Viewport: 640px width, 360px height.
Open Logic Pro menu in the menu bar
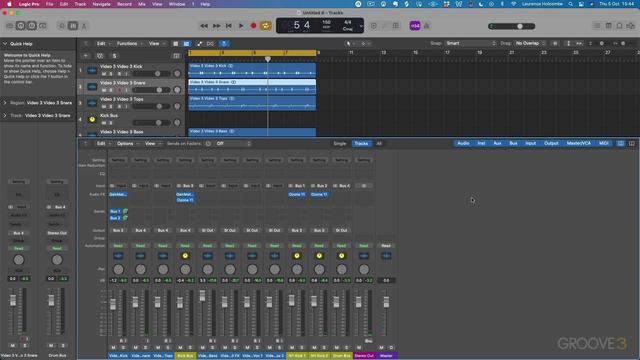(x=29, y=4)
